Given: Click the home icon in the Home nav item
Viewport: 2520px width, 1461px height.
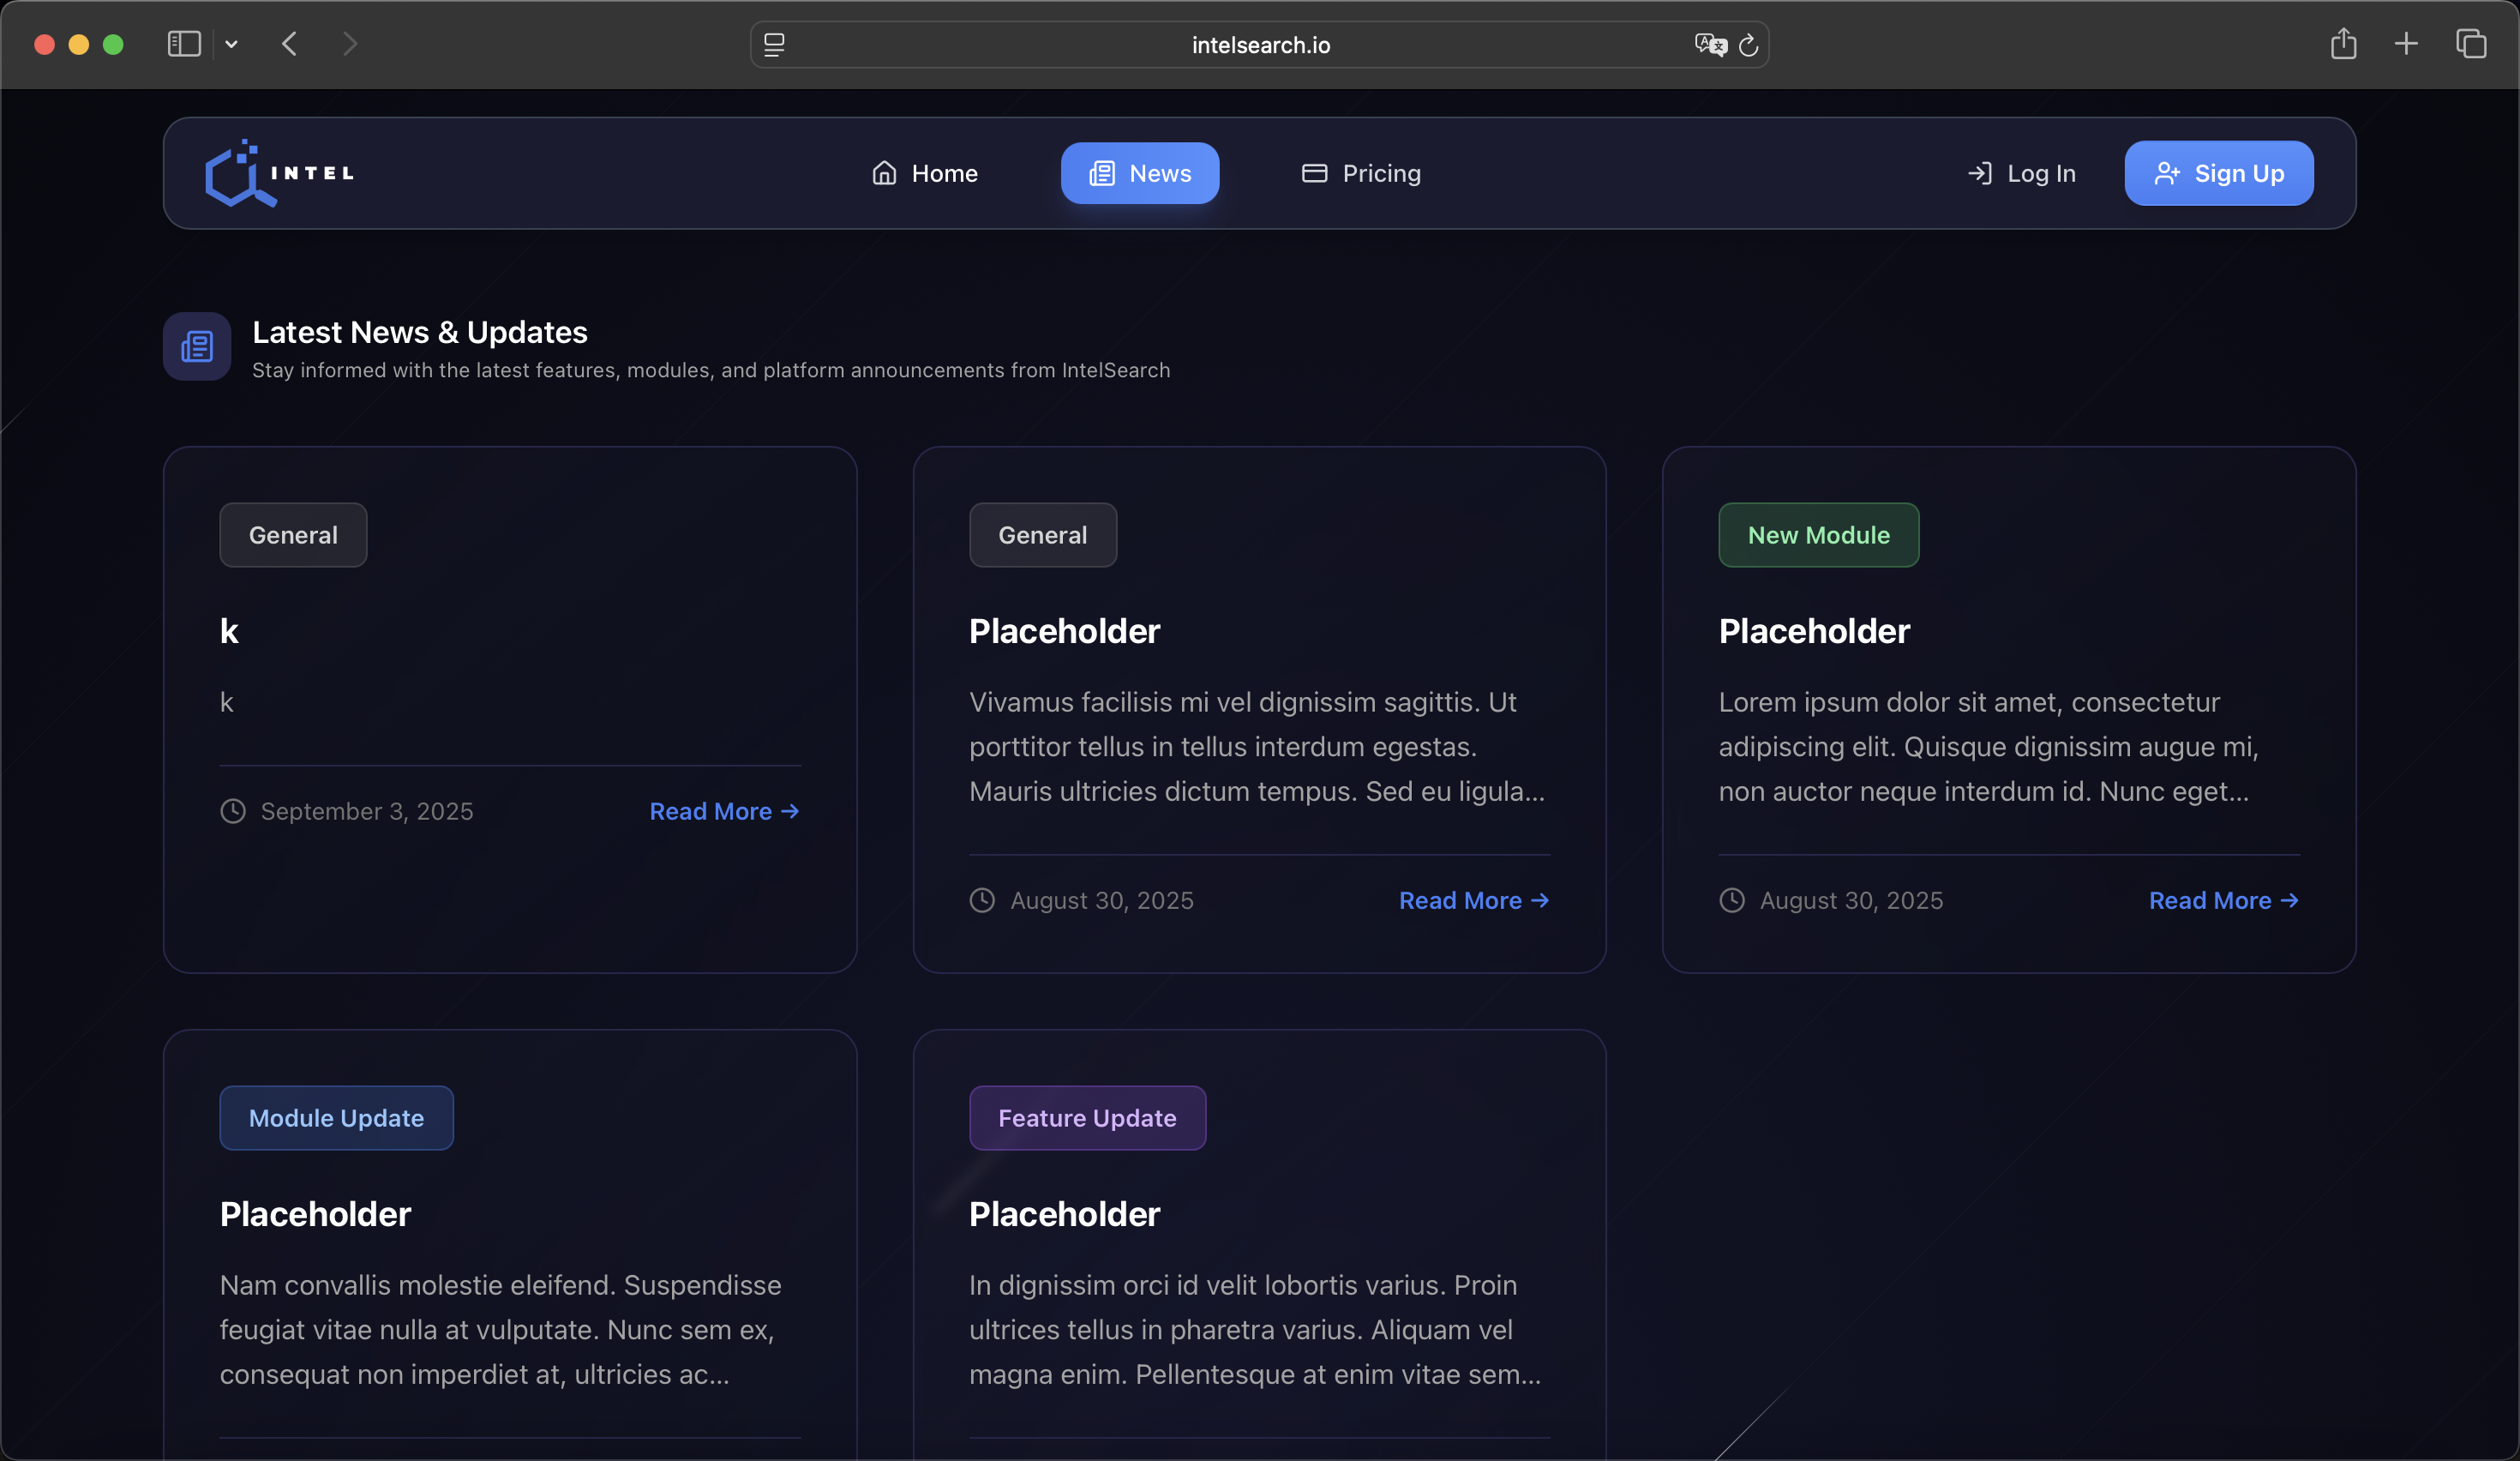Looking at the screenshot, I should [x=884, y=173].
